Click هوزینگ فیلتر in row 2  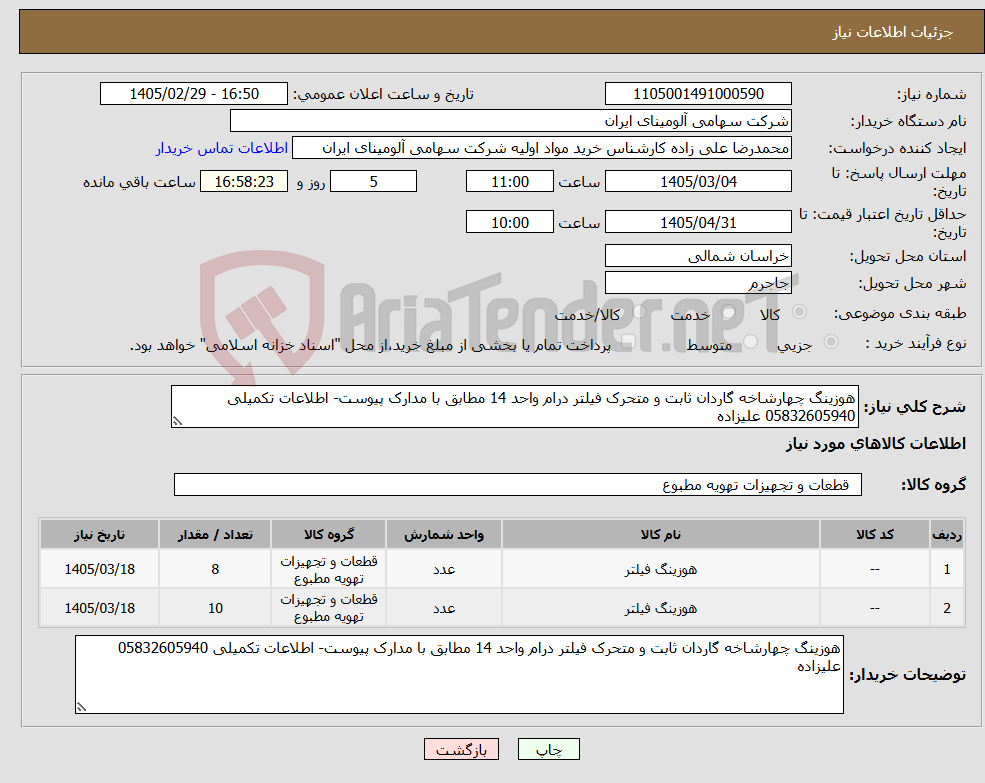click(x=660, y=608)
